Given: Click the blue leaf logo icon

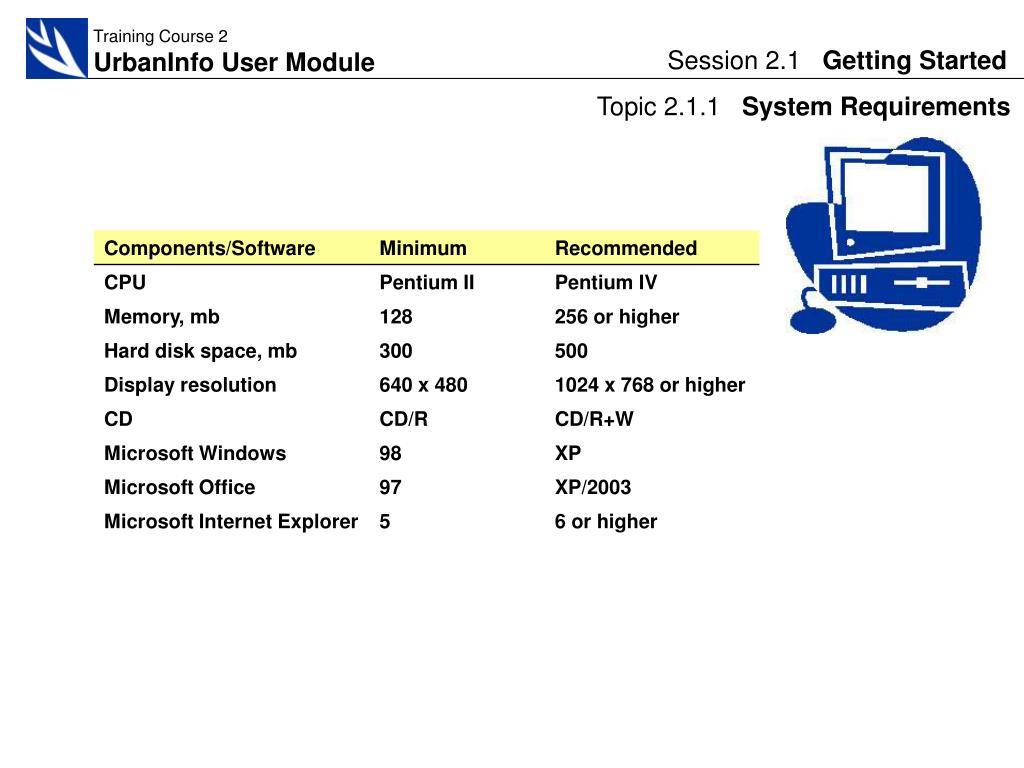Looking at the screenshot, I should 57,48.
